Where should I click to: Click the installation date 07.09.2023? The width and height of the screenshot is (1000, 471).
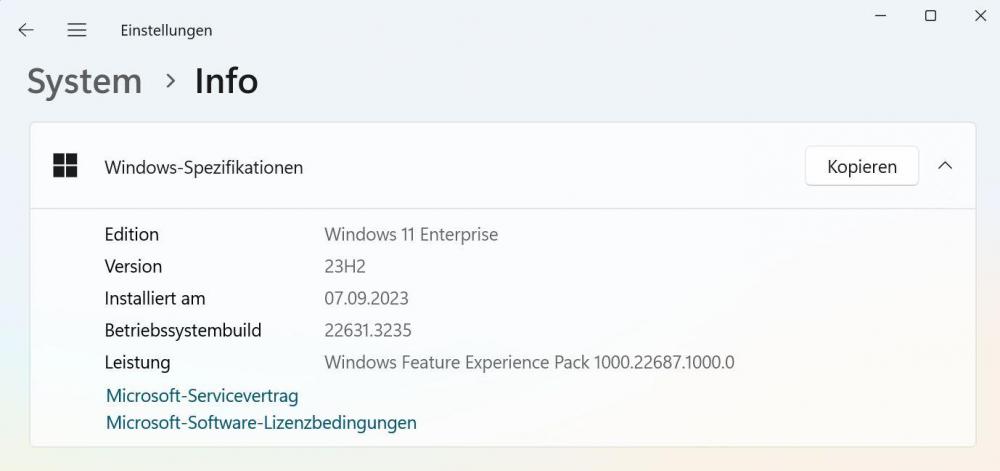366,299
